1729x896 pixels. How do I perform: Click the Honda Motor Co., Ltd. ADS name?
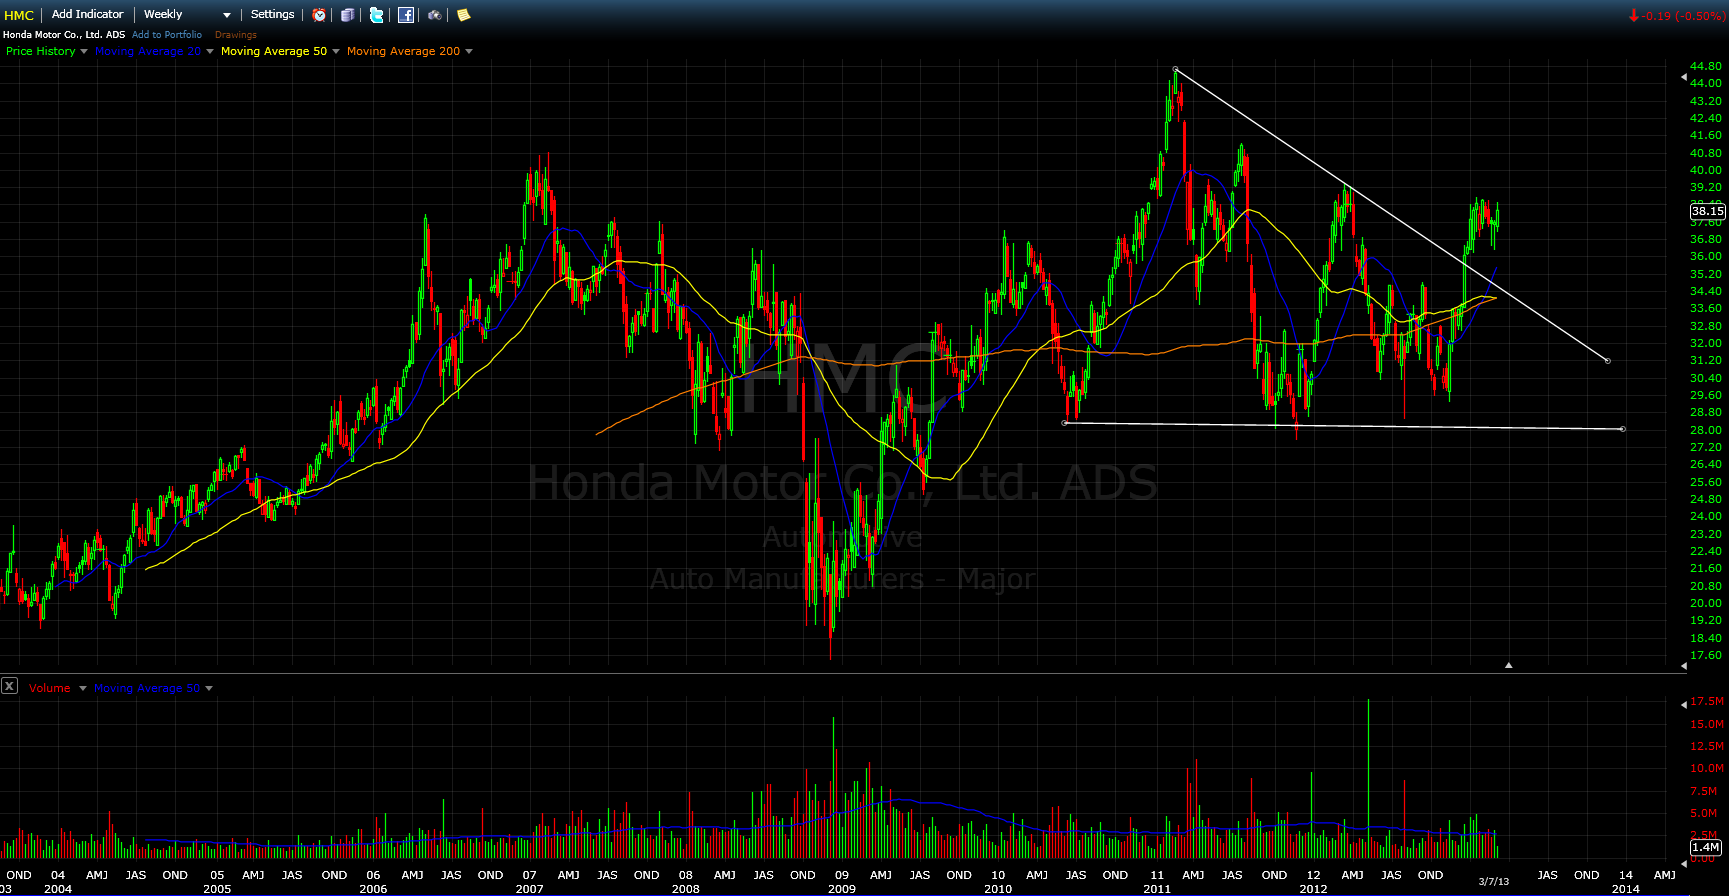(x=64, y=34)
